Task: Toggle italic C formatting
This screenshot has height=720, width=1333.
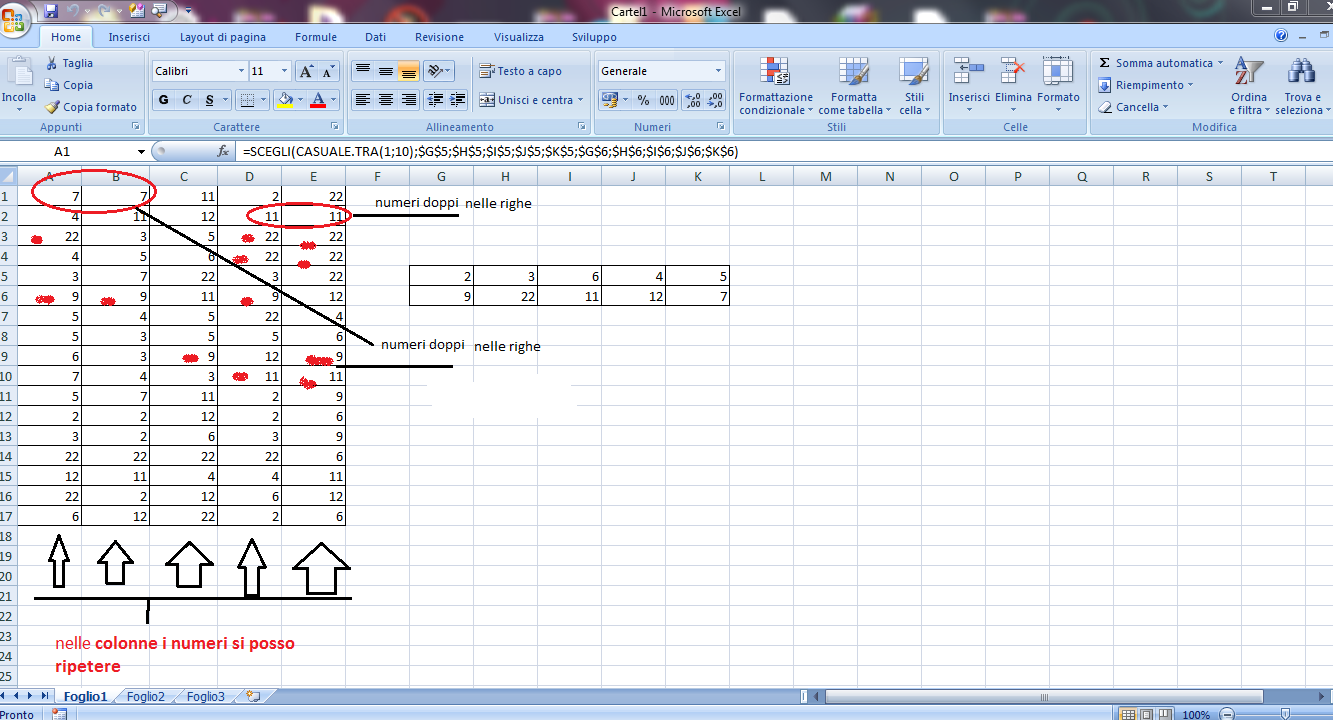Action: pyautogui.click(x=186, y=100)
